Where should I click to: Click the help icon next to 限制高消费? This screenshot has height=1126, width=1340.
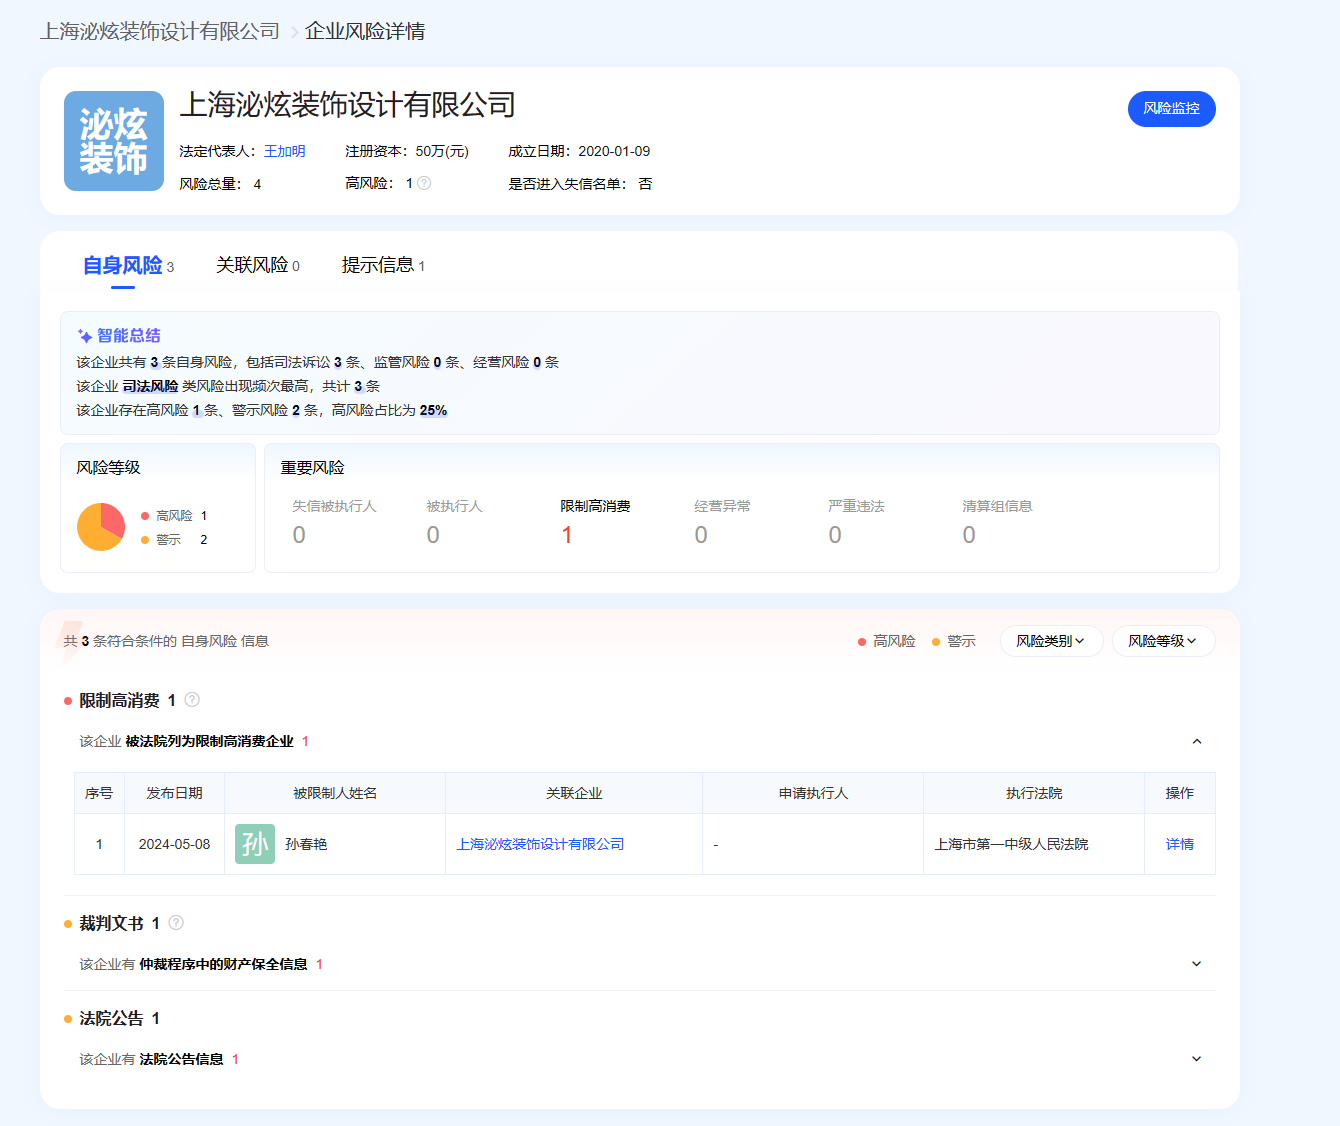click(192, 700)
